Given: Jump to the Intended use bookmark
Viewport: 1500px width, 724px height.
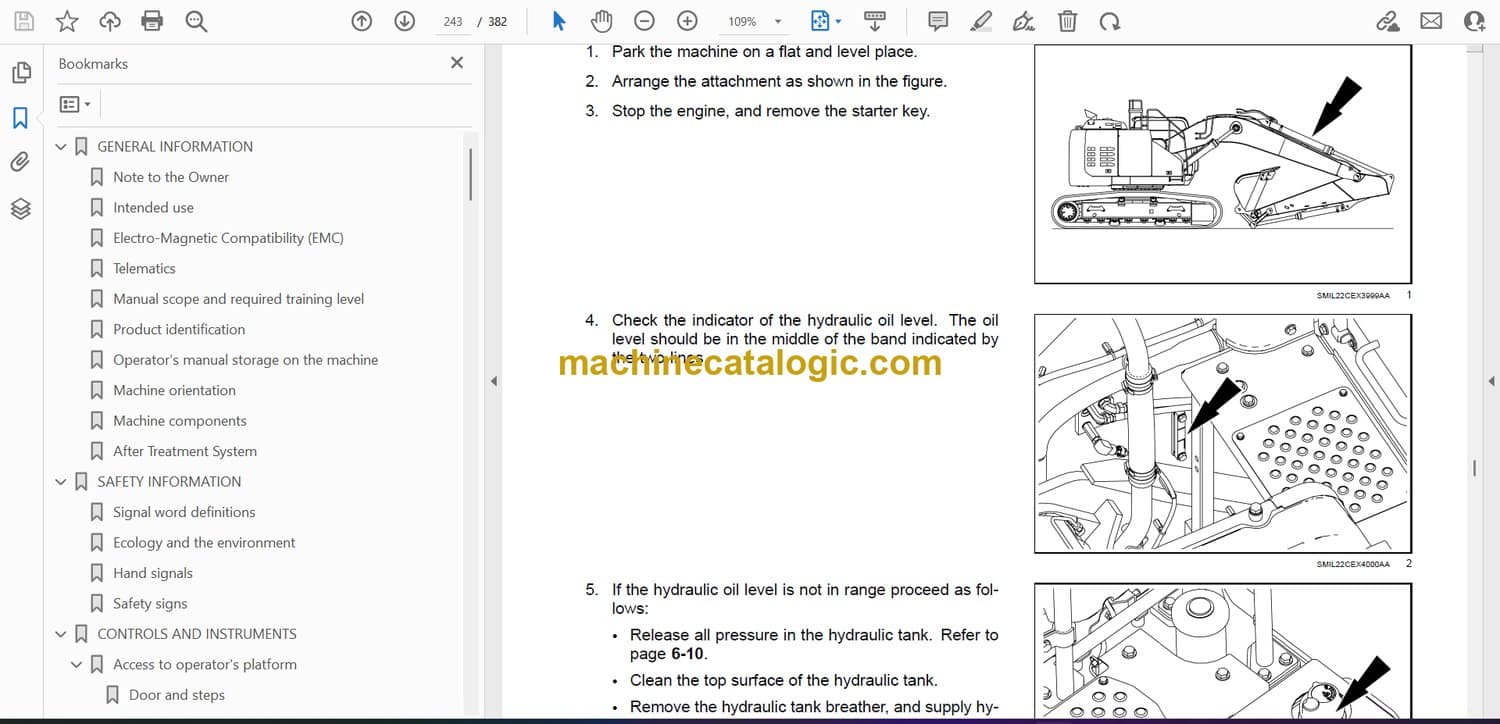Looking at the screenshot, I should pos(153,207).
